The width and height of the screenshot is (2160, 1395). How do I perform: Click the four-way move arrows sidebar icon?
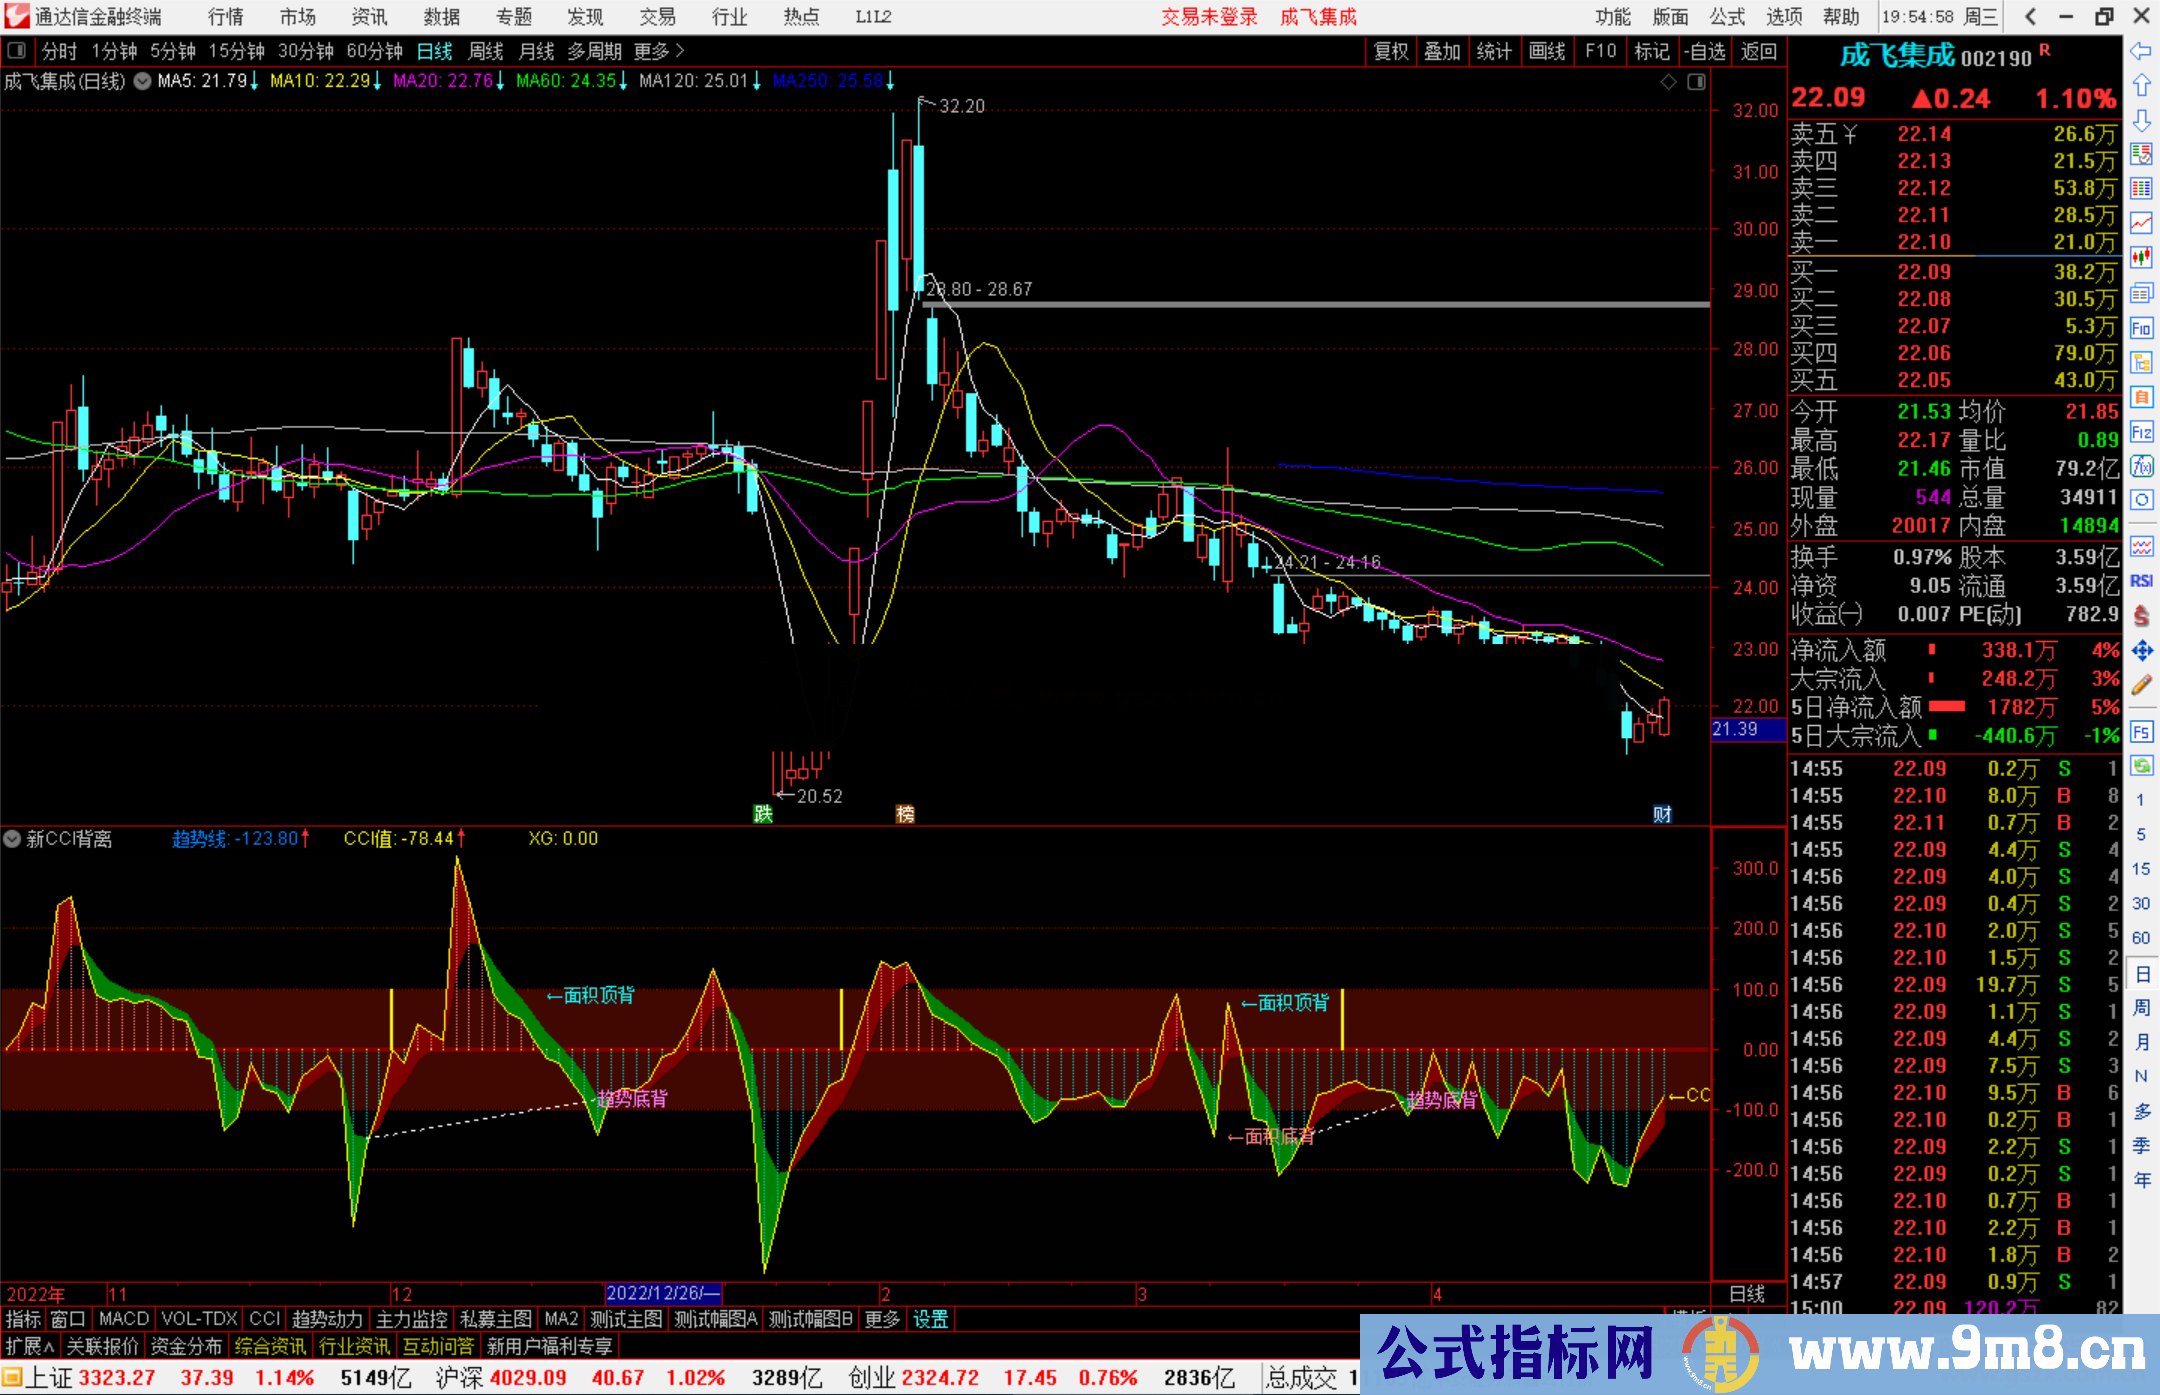2141,651
